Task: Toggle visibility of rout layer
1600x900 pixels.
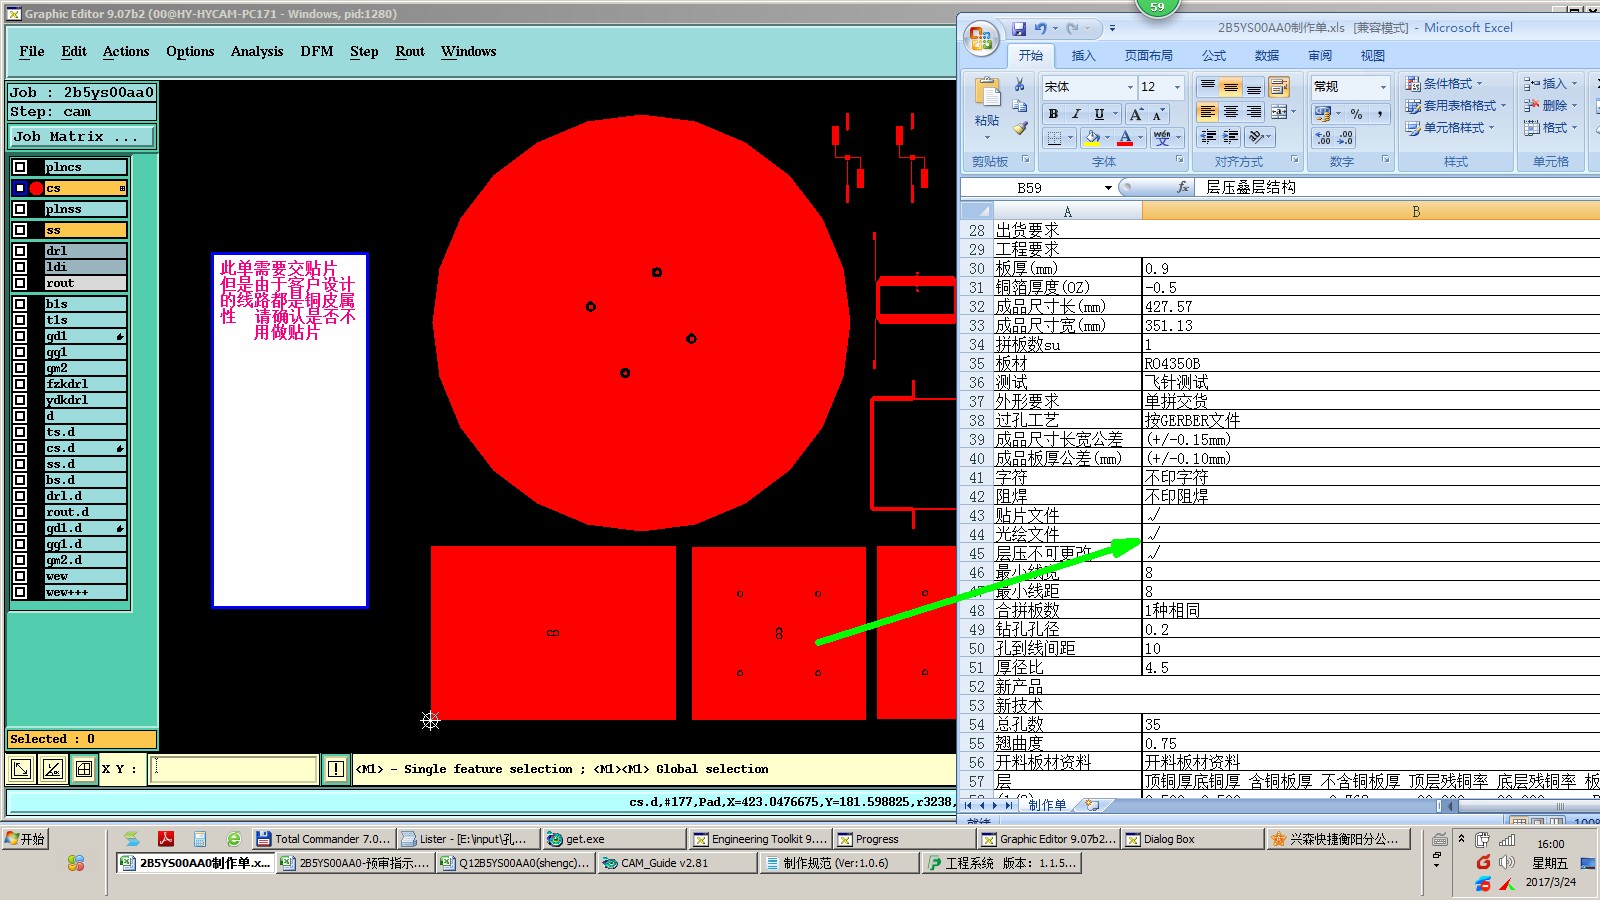Action: tap(20, 283)
